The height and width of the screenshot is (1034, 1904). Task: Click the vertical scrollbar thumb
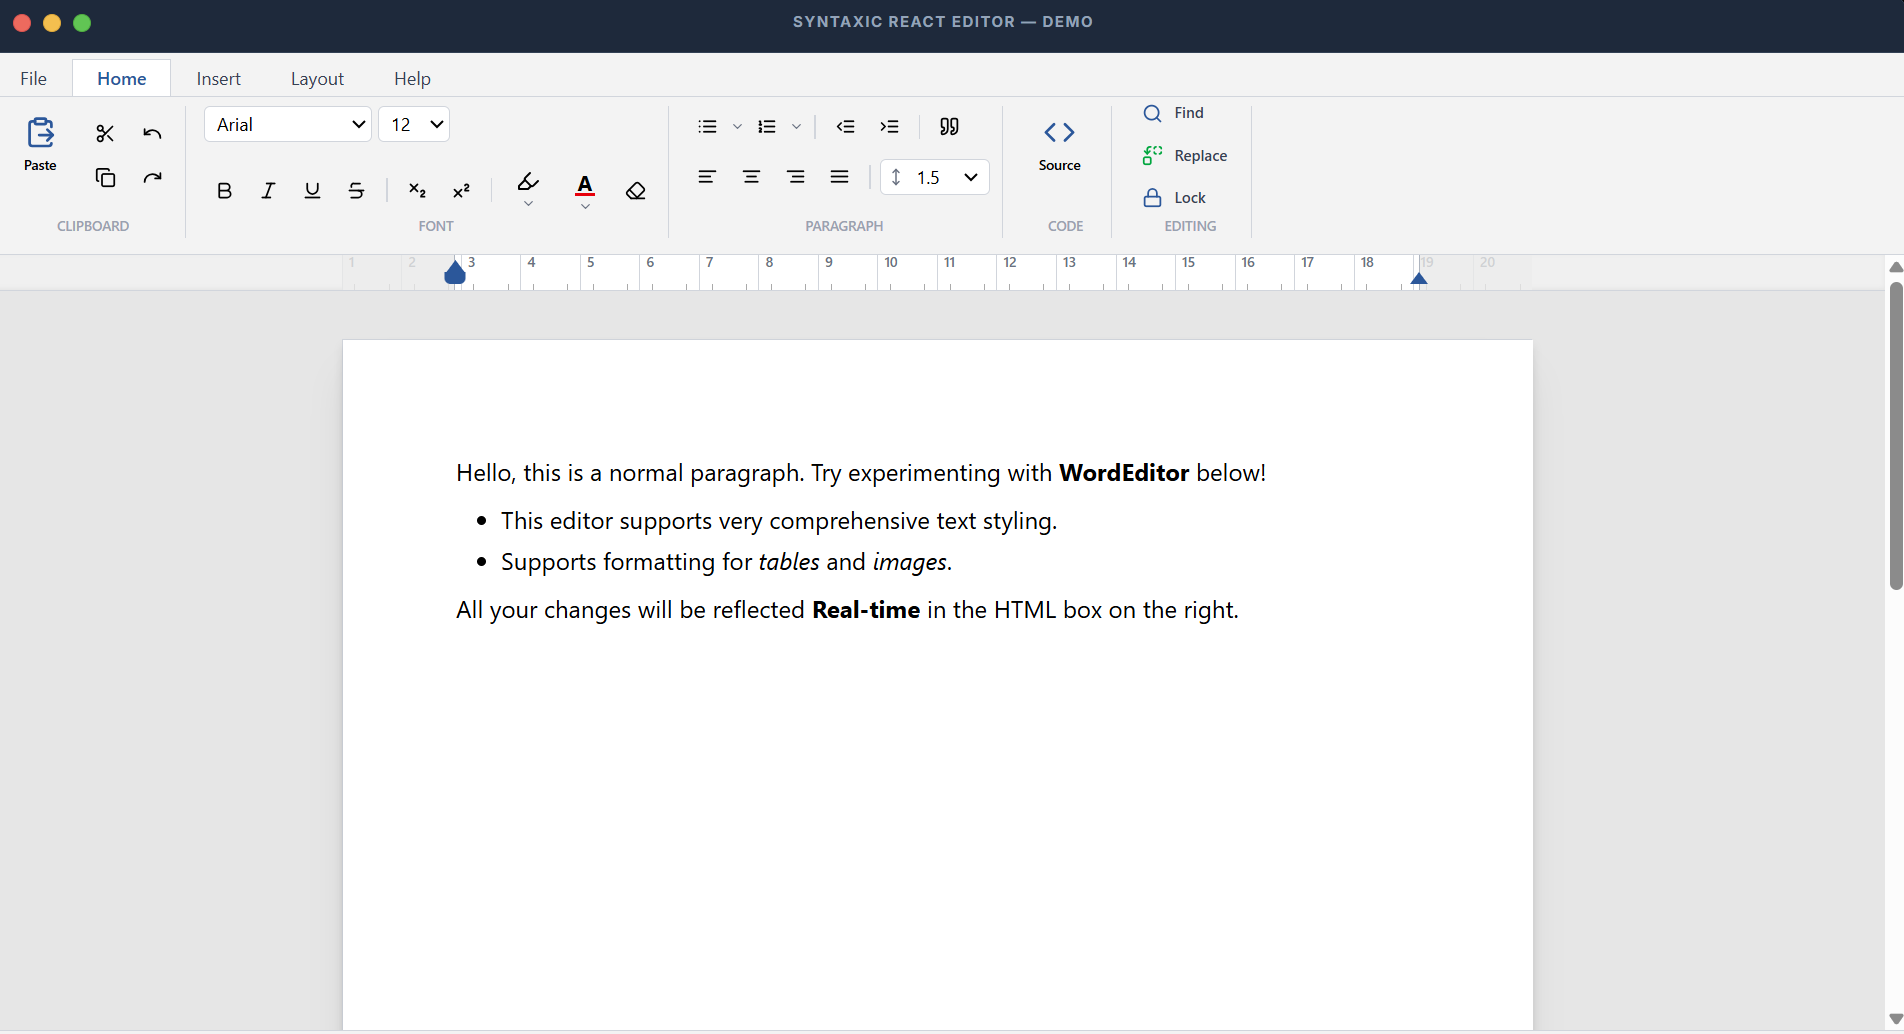1895,436
